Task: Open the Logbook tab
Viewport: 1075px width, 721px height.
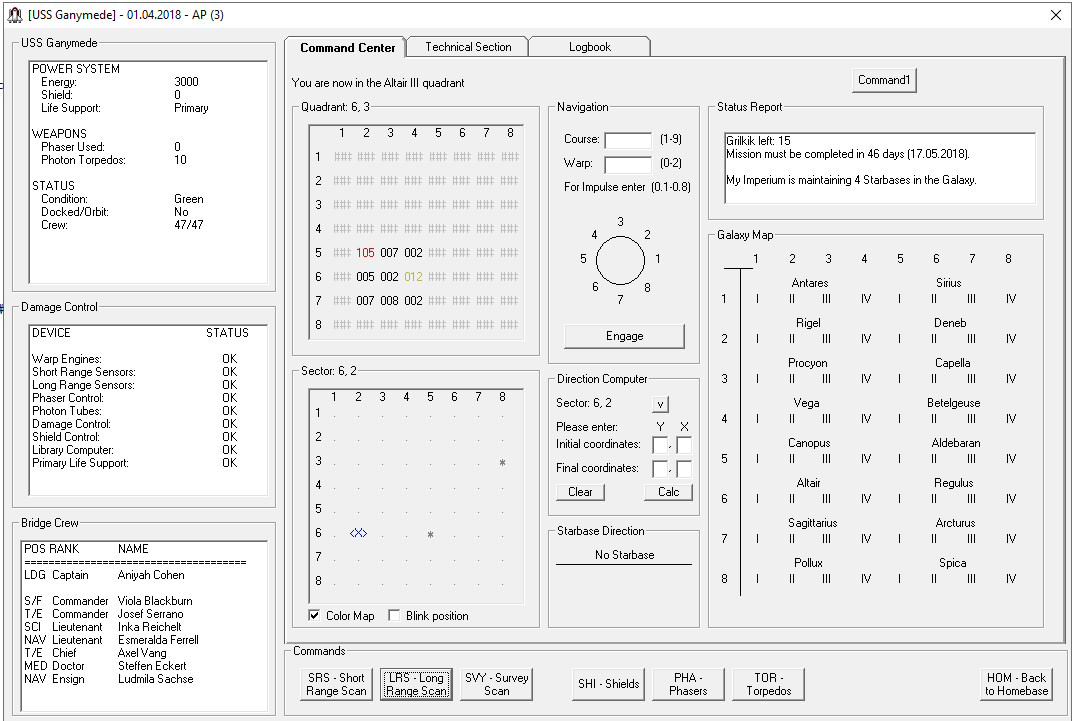Action: click(x=590, y=47)
